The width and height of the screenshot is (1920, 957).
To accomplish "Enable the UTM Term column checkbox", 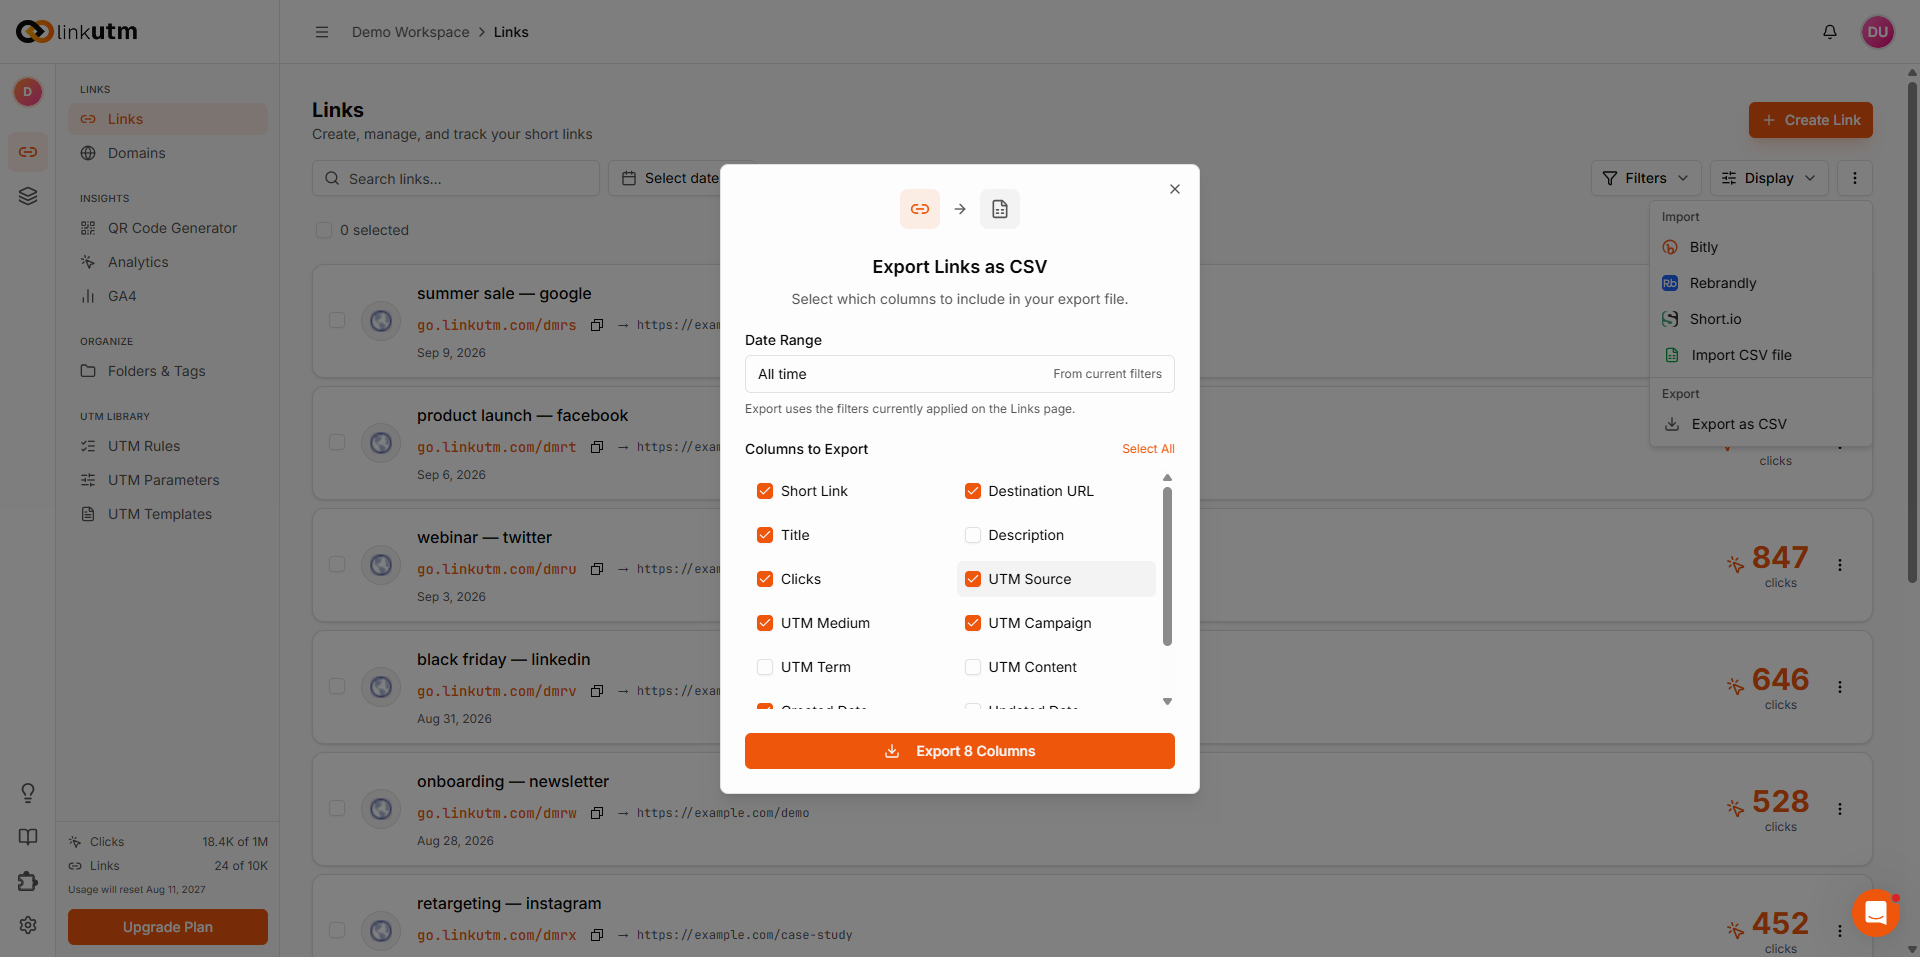I will pos(765,667).
